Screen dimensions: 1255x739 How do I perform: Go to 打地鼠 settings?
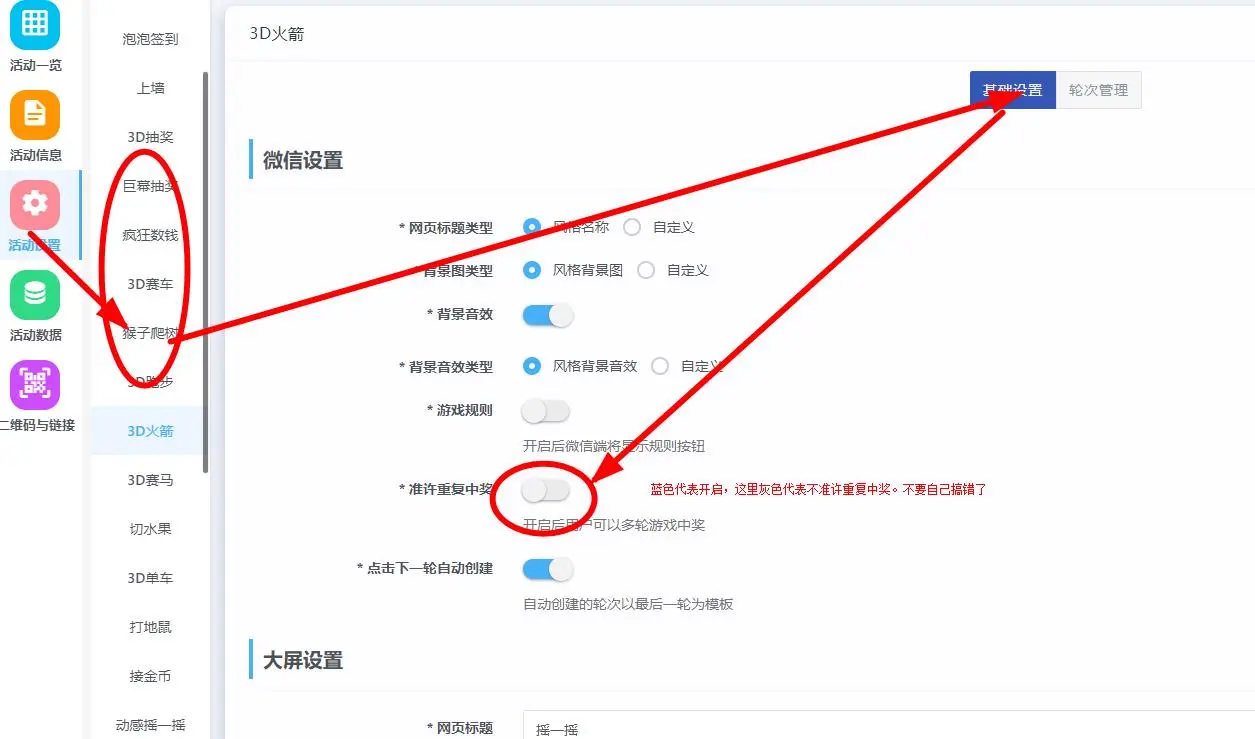coord(150,627)
